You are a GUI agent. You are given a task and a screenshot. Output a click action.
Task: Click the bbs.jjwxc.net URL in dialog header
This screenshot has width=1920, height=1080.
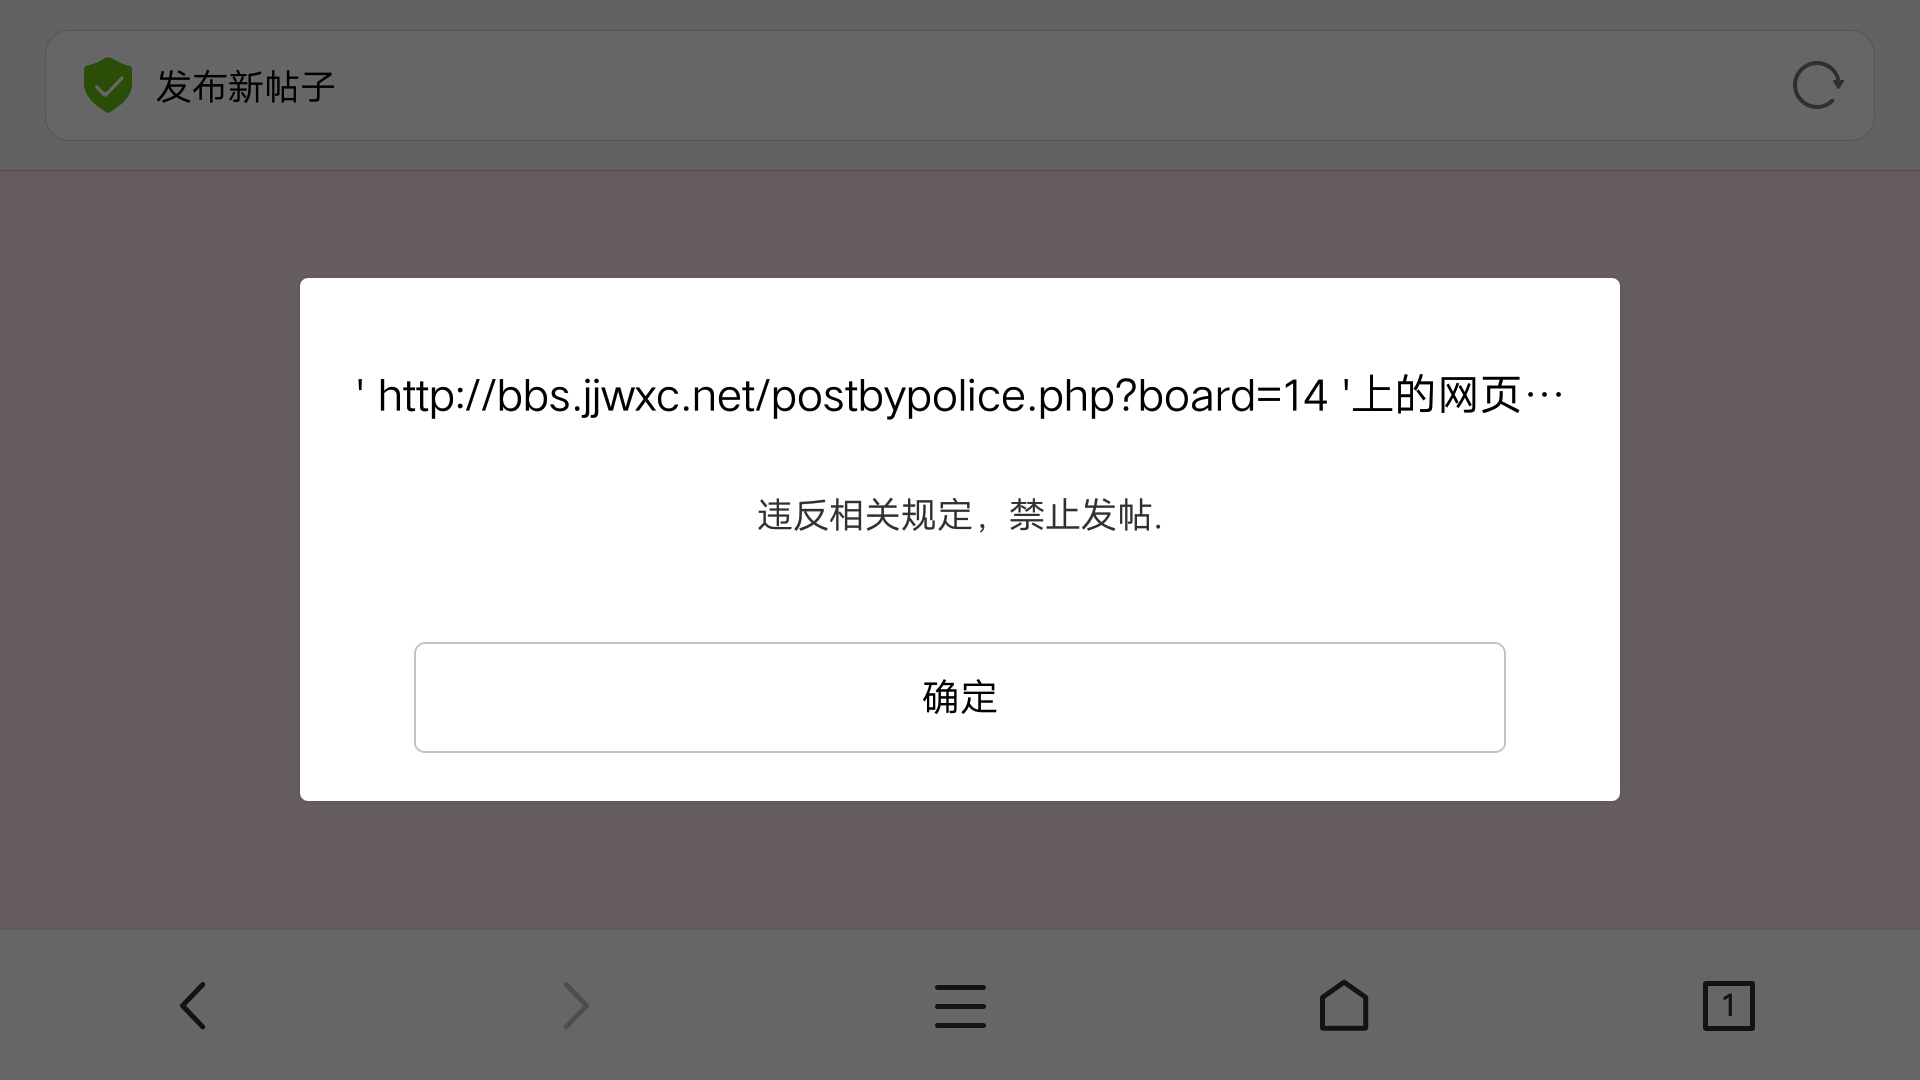click(852, 396)
